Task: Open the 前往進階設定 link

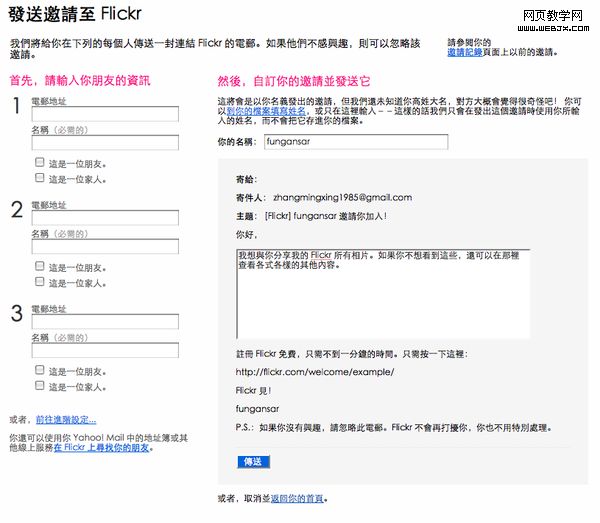Action: point(66,419)
